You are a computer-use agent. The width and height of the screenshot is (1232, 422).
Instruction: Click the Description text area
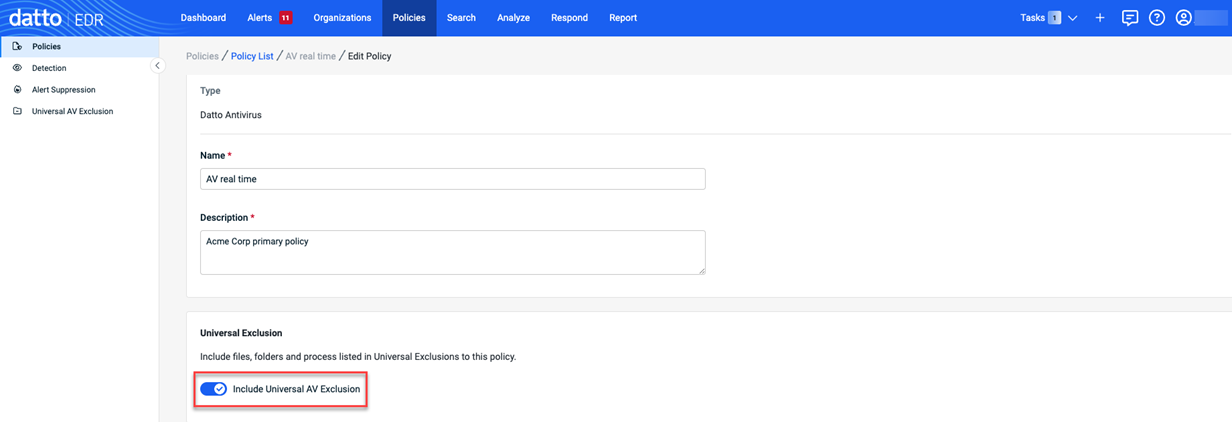(x=453, y=252)
